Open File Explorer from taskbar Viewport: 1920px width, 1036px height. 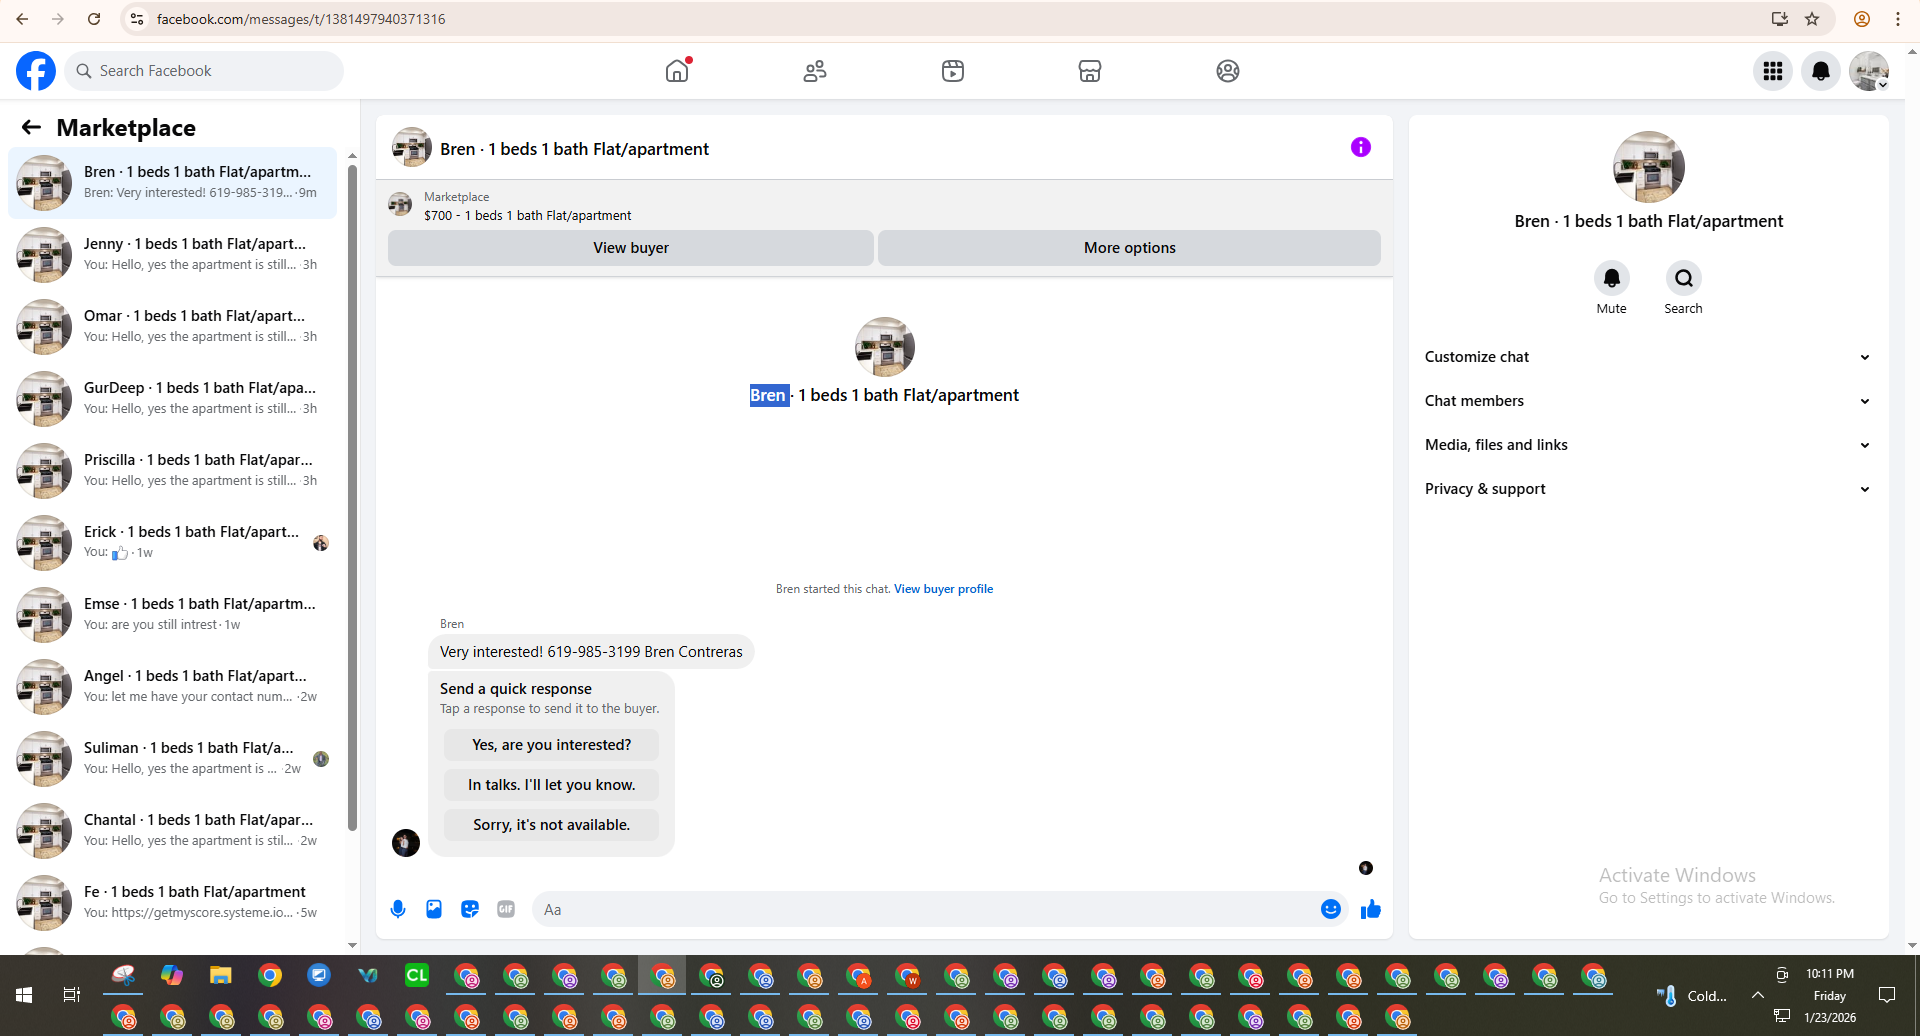point(221,975)
